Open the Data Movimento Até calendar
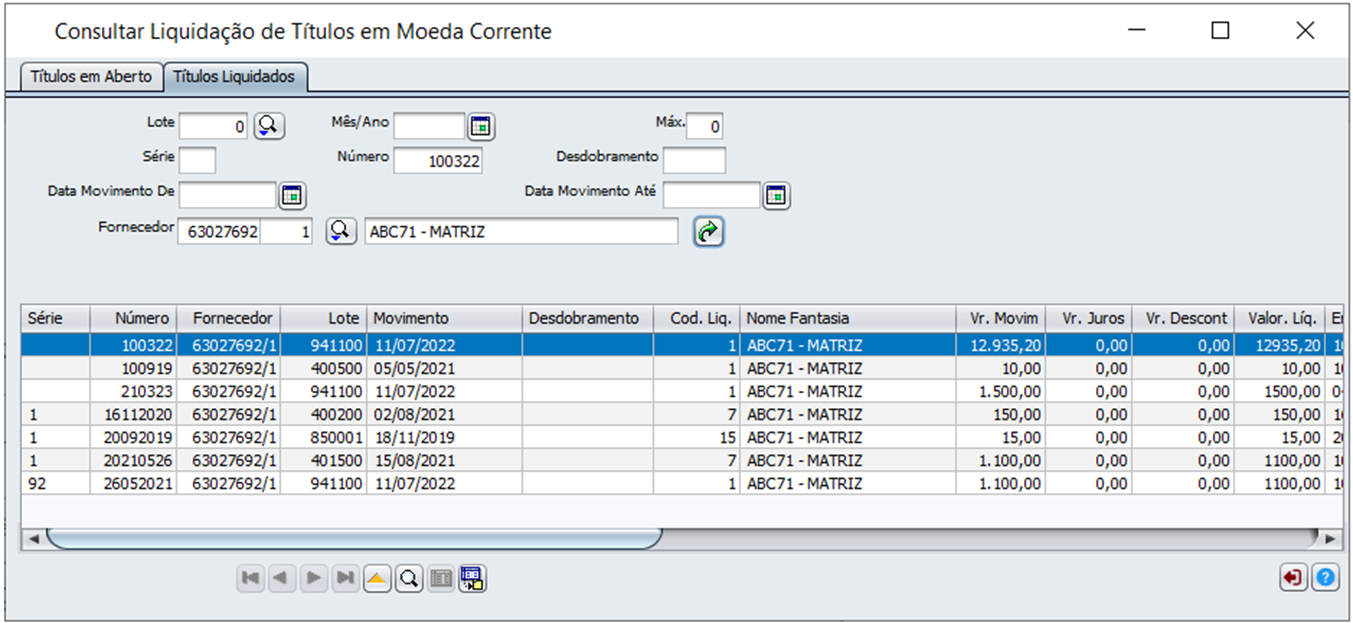This screenshot has width=1353, height=623. click(x=777, y=196)
